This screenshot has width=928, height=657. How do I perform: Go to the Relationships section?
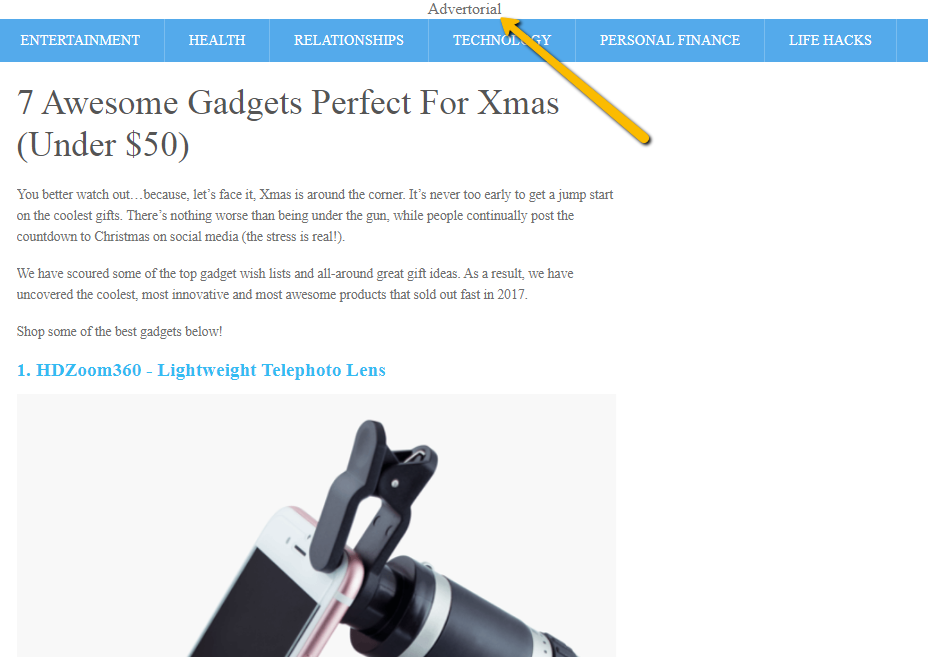click(x=349, y=40)
